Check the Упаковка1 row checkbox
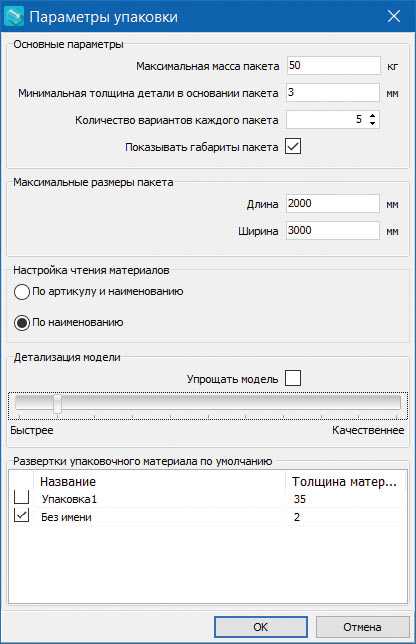This screenshot has height=644, width=416. (x=21, y=497)
